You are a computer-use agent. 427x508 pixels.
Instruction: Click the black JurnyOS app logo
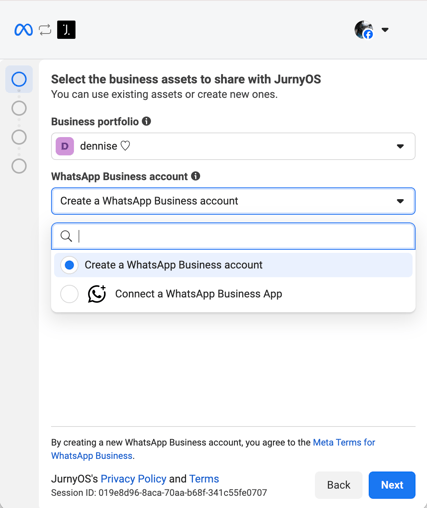66,30
